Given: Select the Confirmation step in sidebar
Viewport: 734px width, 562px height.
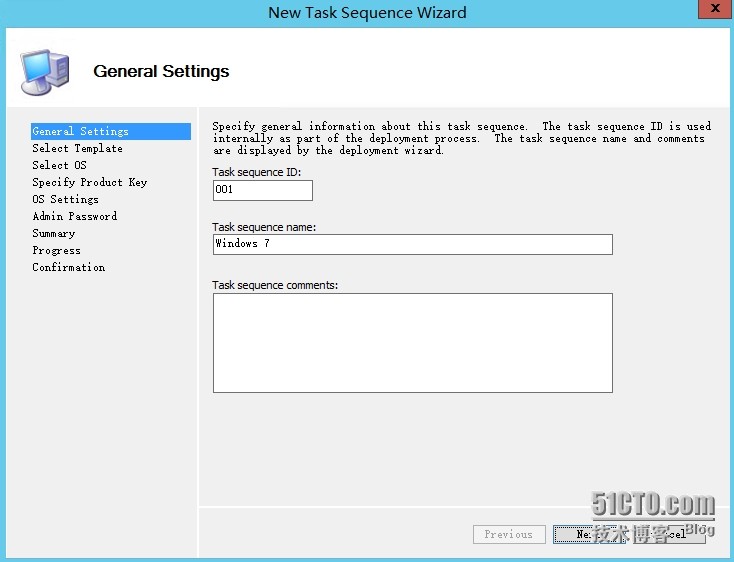Looking at the screenshot, I should click(68, 267).
